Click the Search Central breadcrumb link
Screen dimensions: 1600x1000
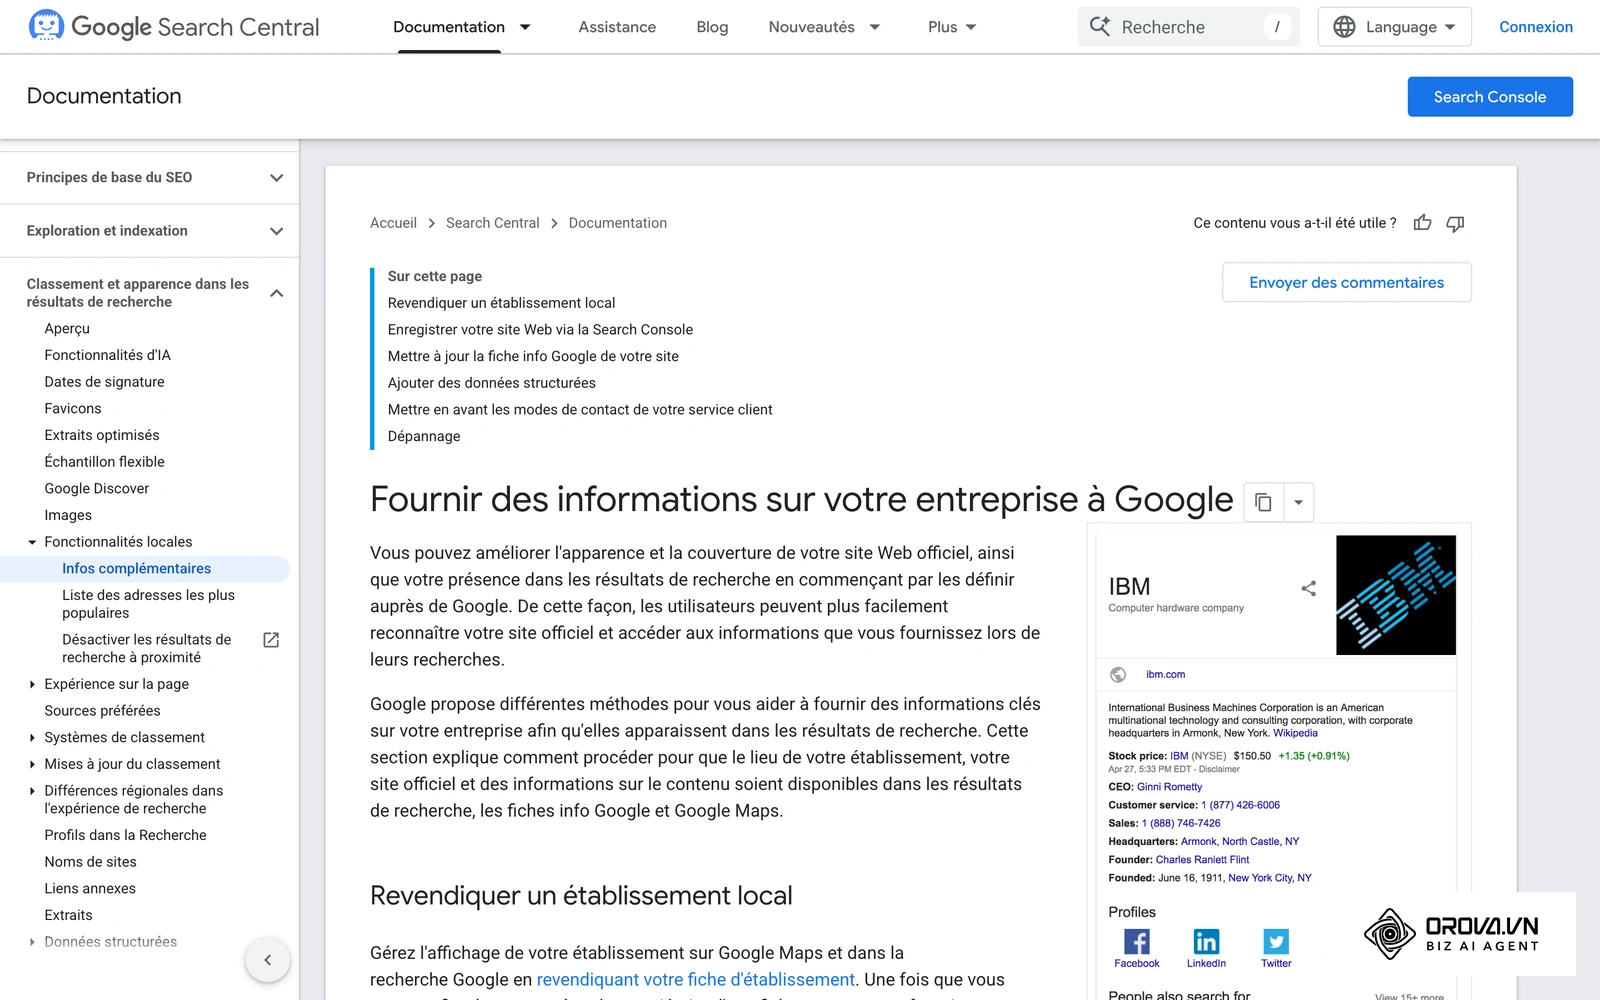click(x=492, y=223)
